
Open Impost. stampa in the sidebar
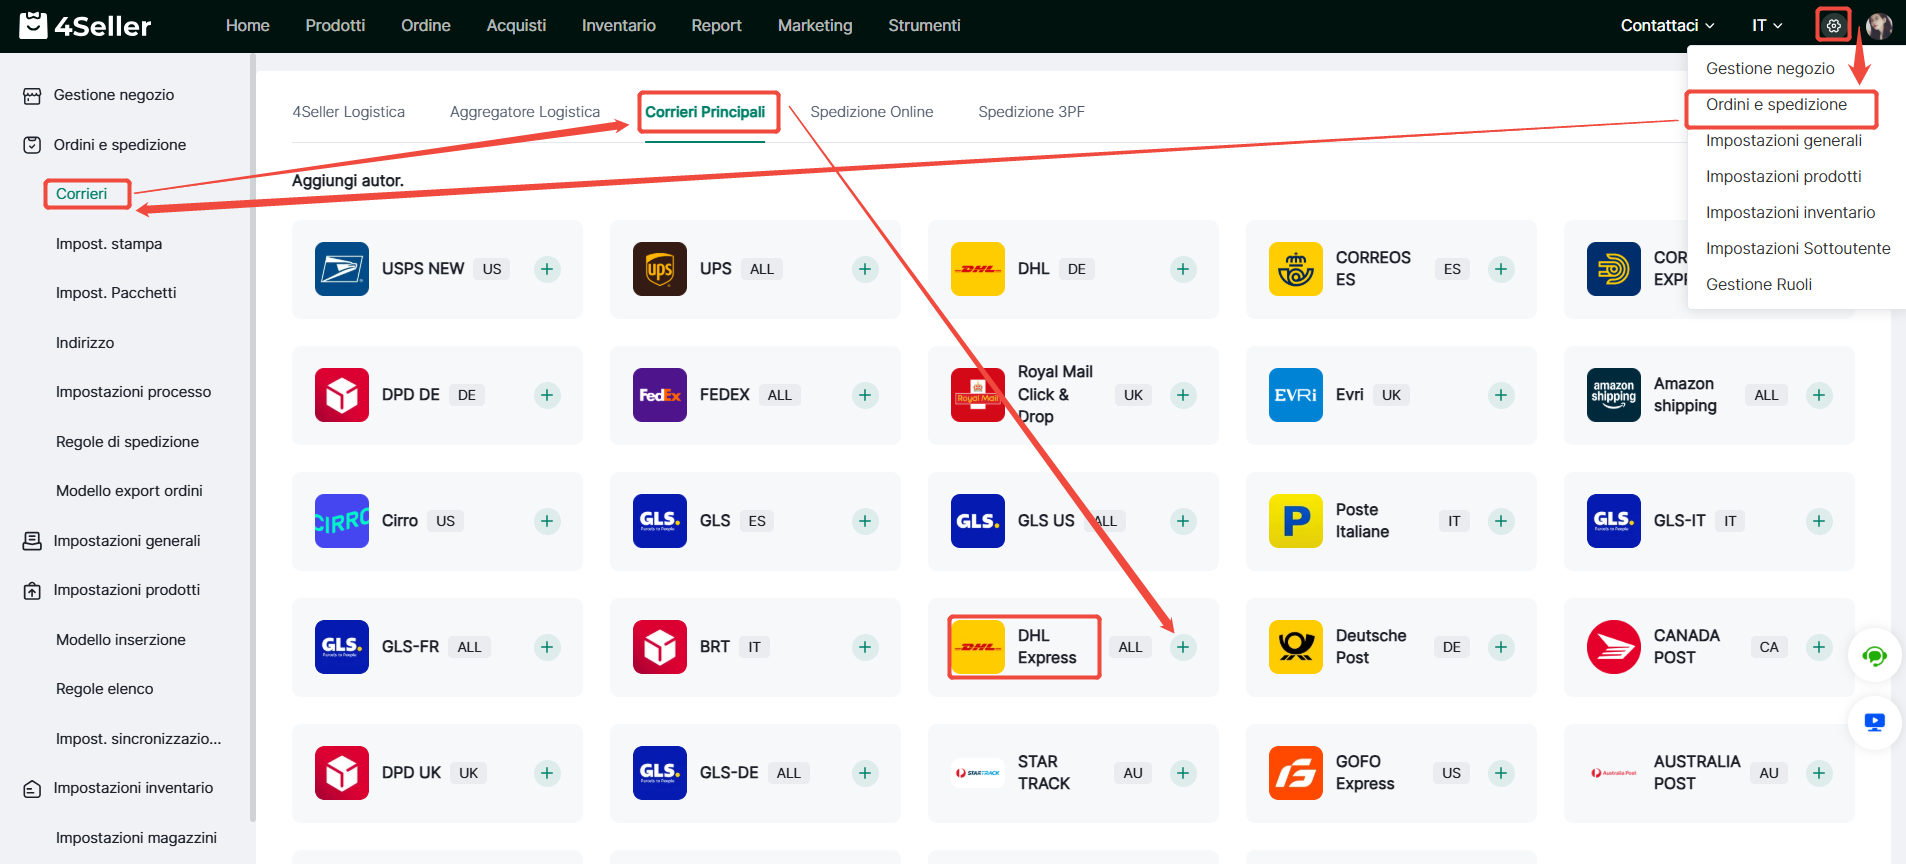coord(109,244)
